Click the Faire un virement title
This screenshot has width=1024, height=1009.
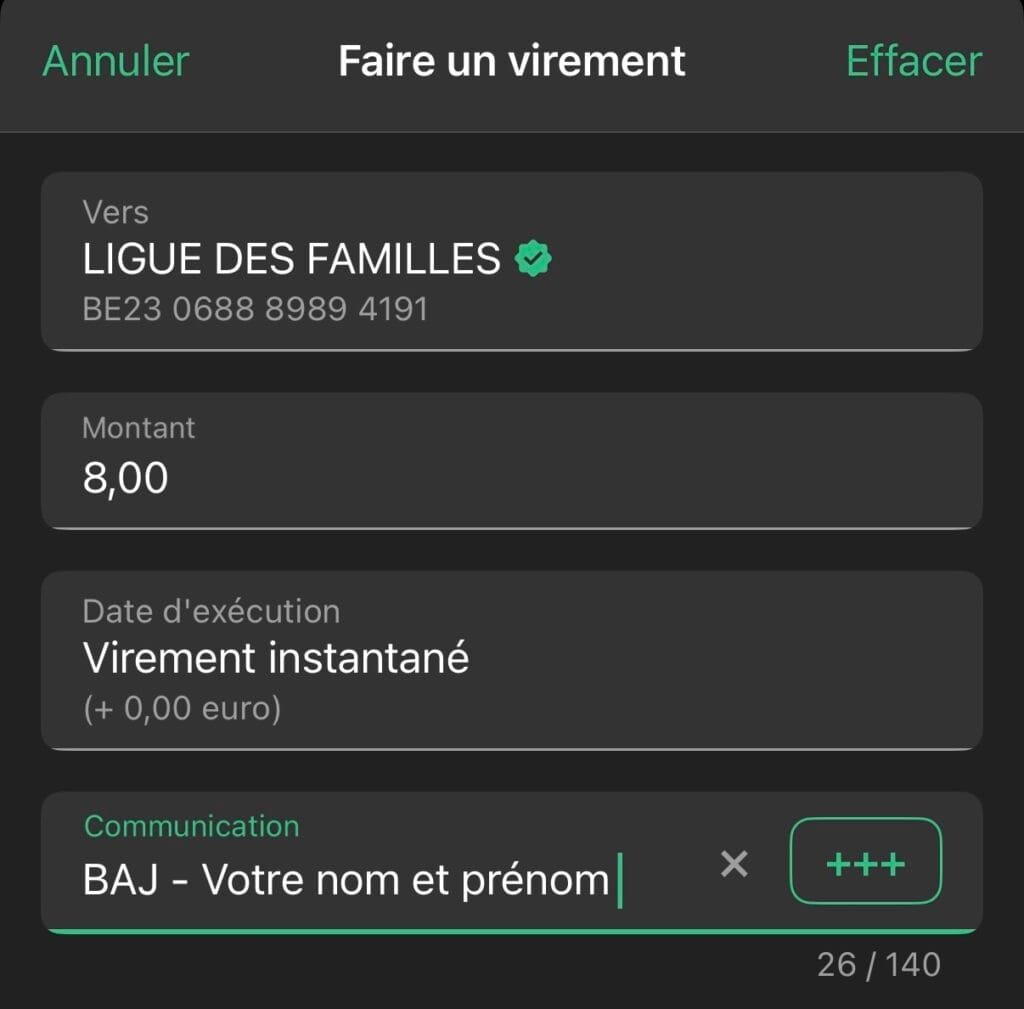click(512, 61)
